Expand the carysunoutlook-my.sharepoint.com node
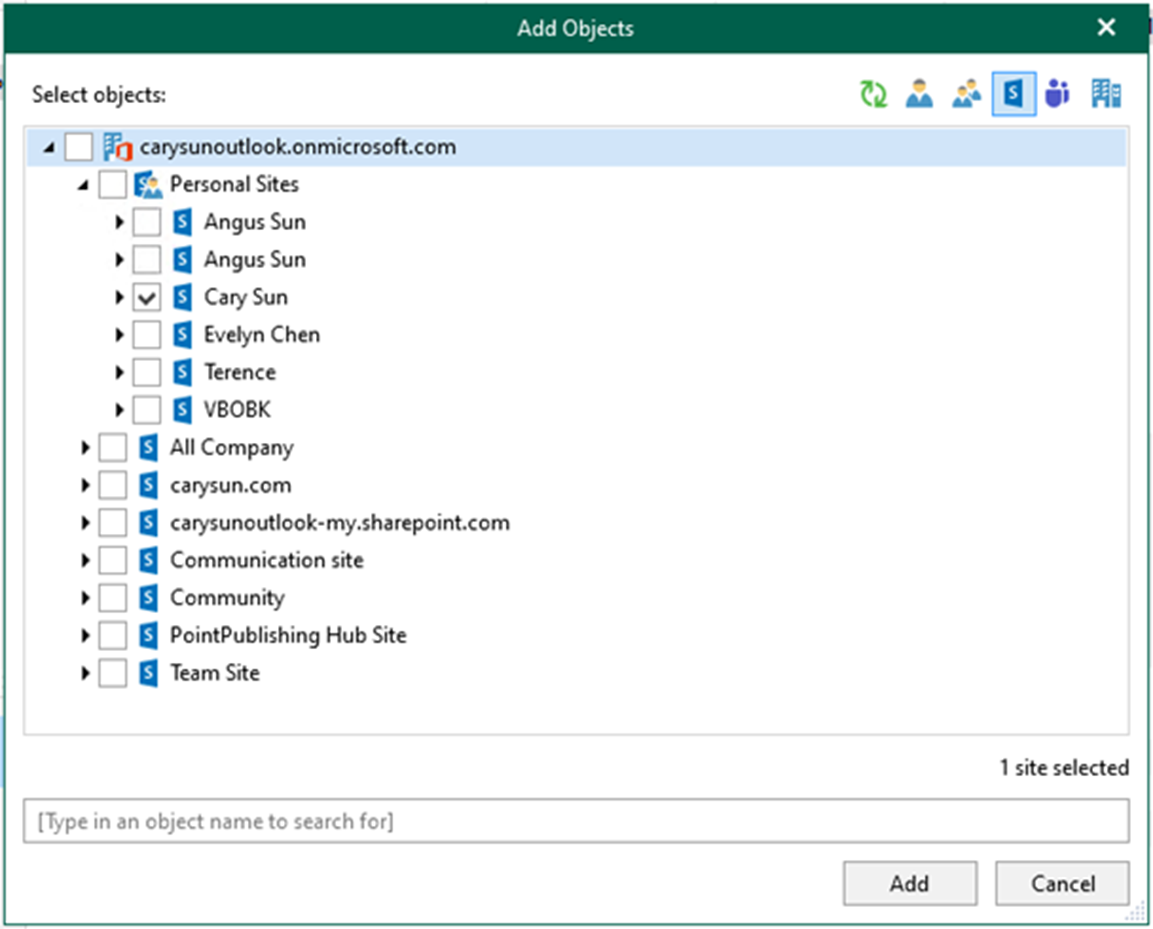1153x929 pixels. pos(85,522)
